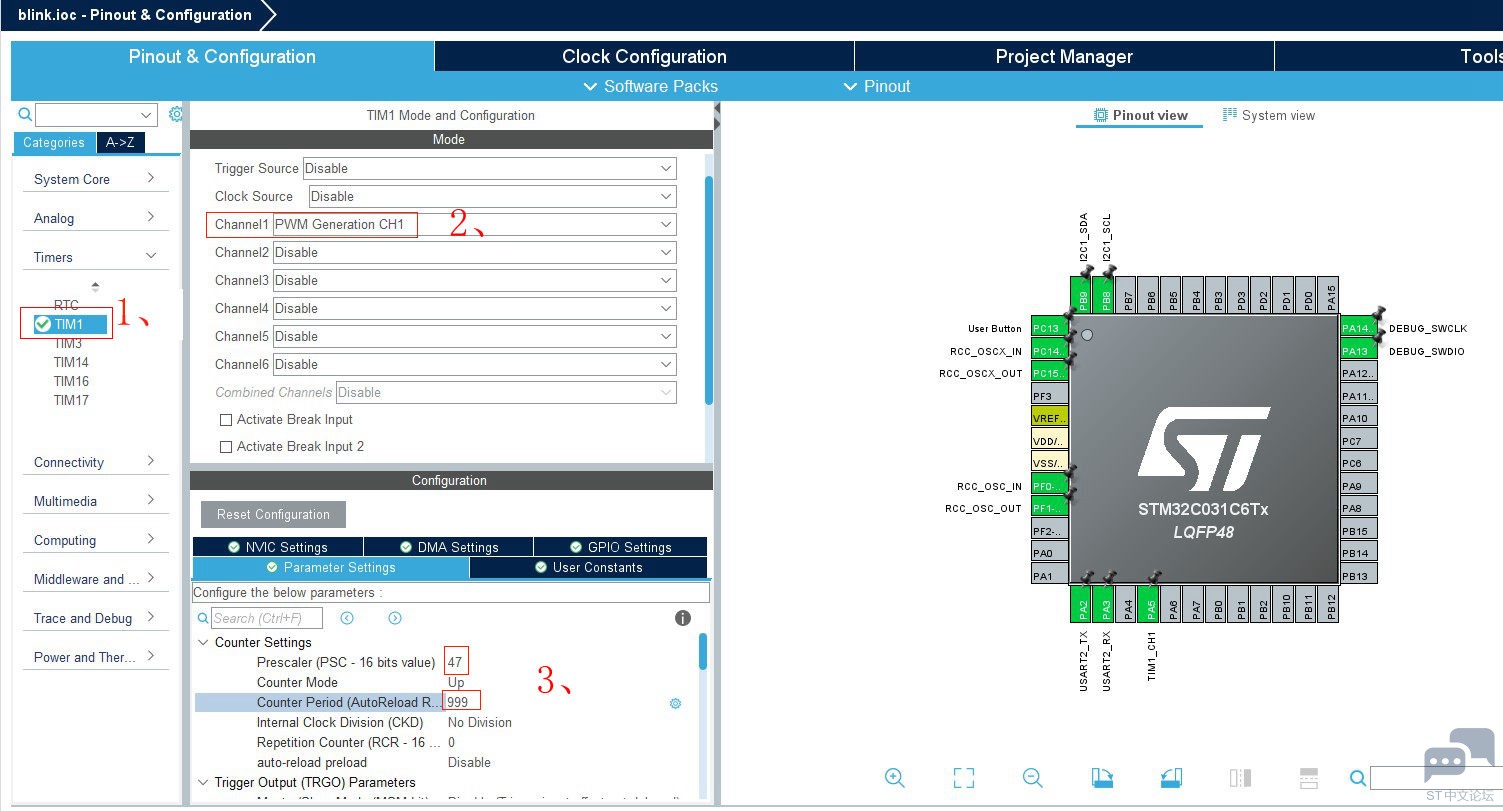
Task: Open the GPIO Settings tab
Action: 620,547
